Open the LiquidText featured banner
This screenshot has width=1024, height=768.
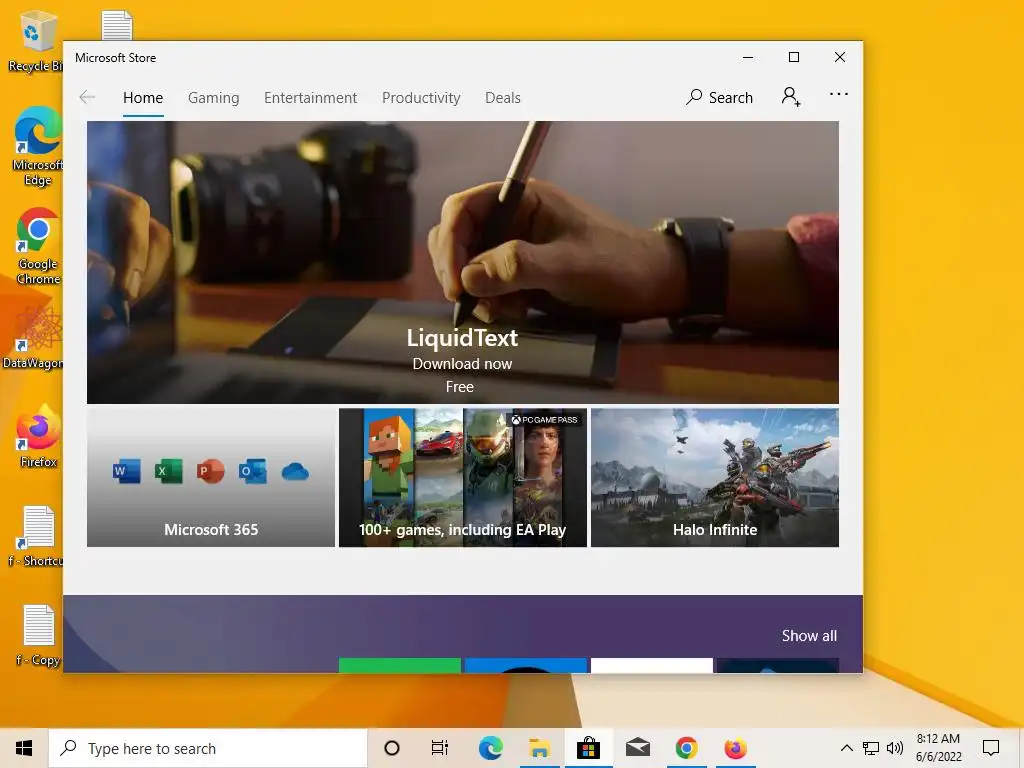(x=462, y=262)
